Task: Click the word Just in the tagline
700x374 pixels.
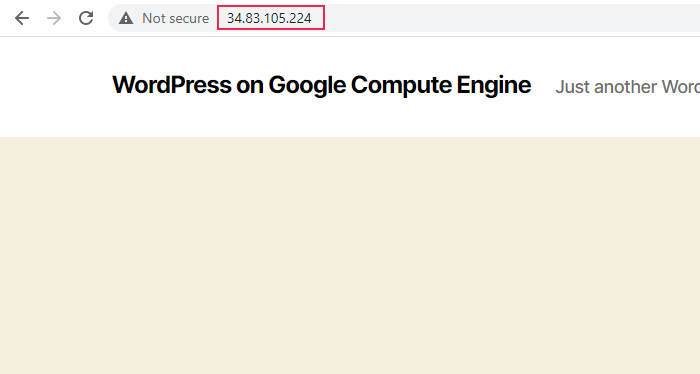Action: [572, 87]
